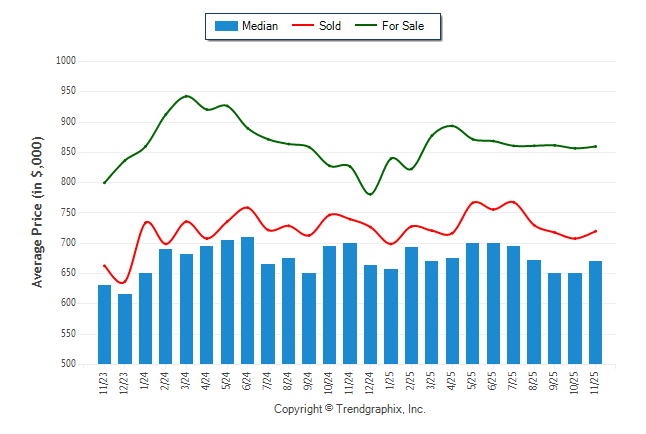This screenshot has height=434, width=646.
Task: Click the 12/23 median bar
Action: (125, 328)
